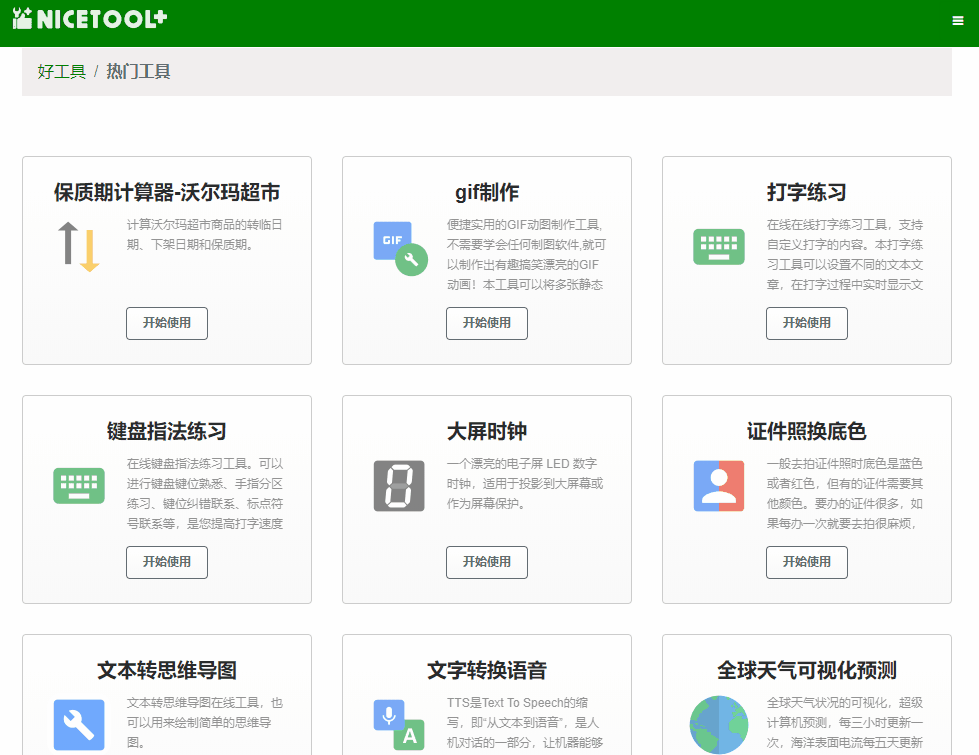Open the 文本转思维导图 card title

coord(167,671)
